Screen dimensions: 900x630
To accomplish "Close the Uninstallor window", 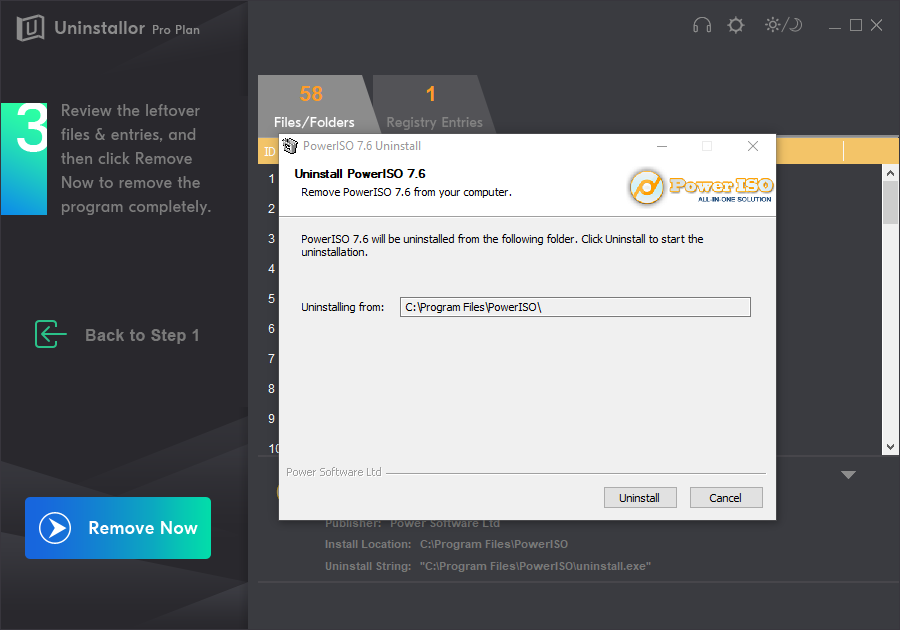I will pyautogui.click(x=876, y=25).
